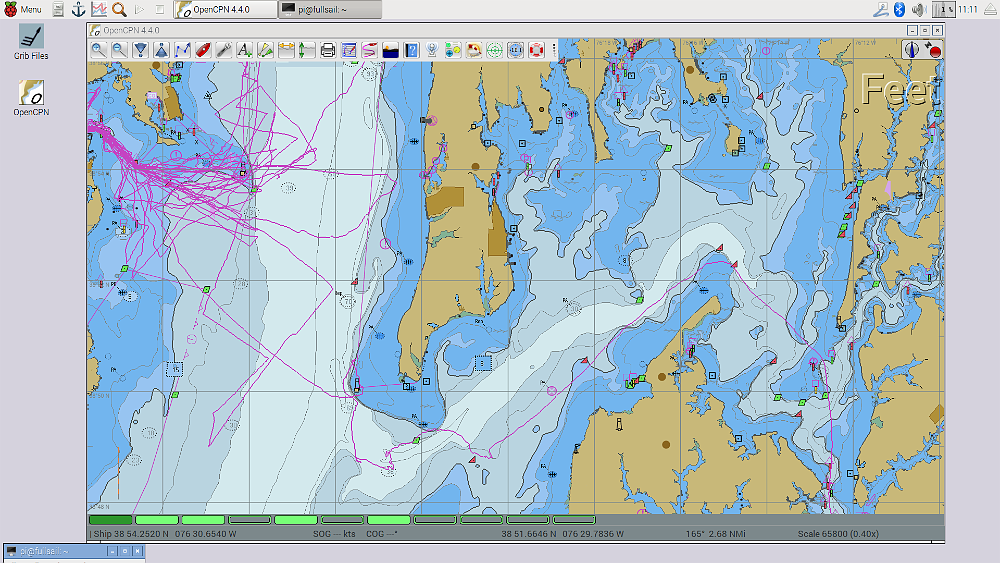Click the Zoom In magnifier tool

click(x=98, y=49)
